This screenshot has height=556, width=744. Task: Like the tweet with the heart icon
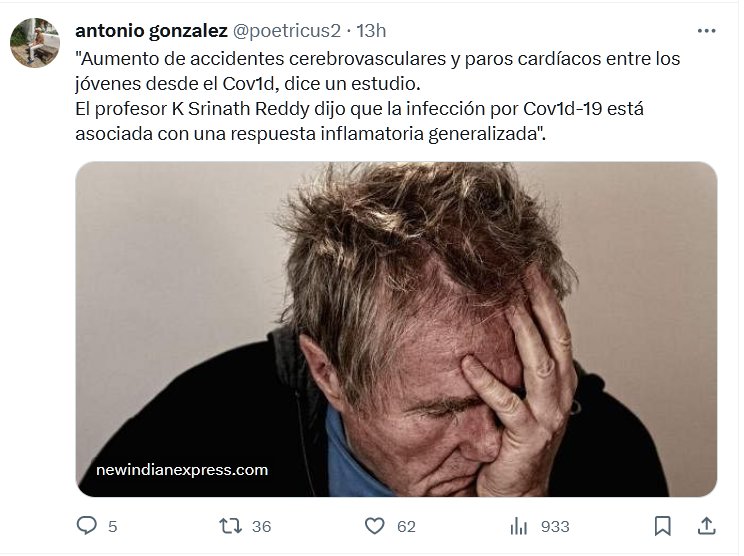pos(374,526)
